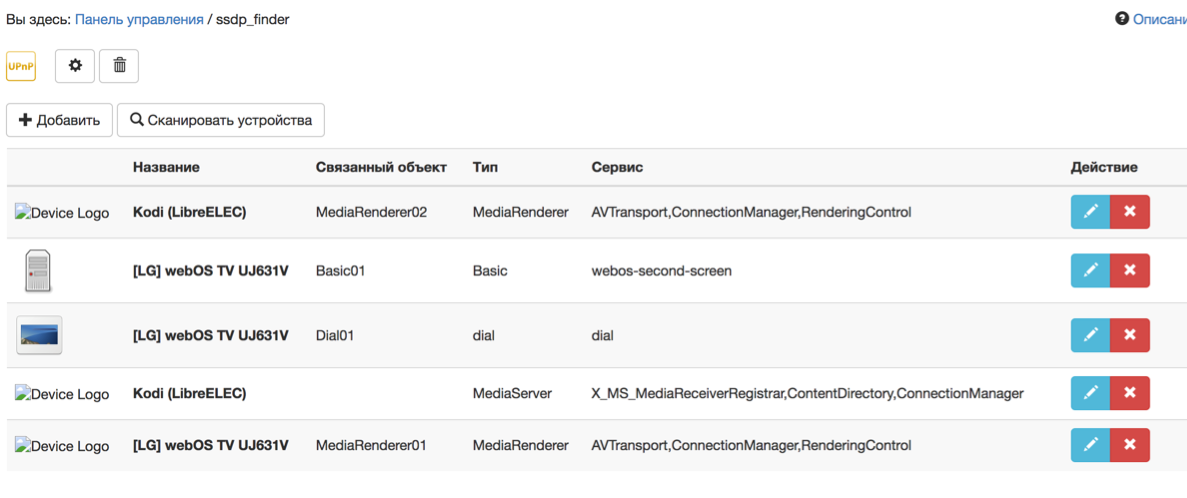Select the Kodi (LibreELEC) MediaServer name
Screen dimensions: 1187x498
189,393
